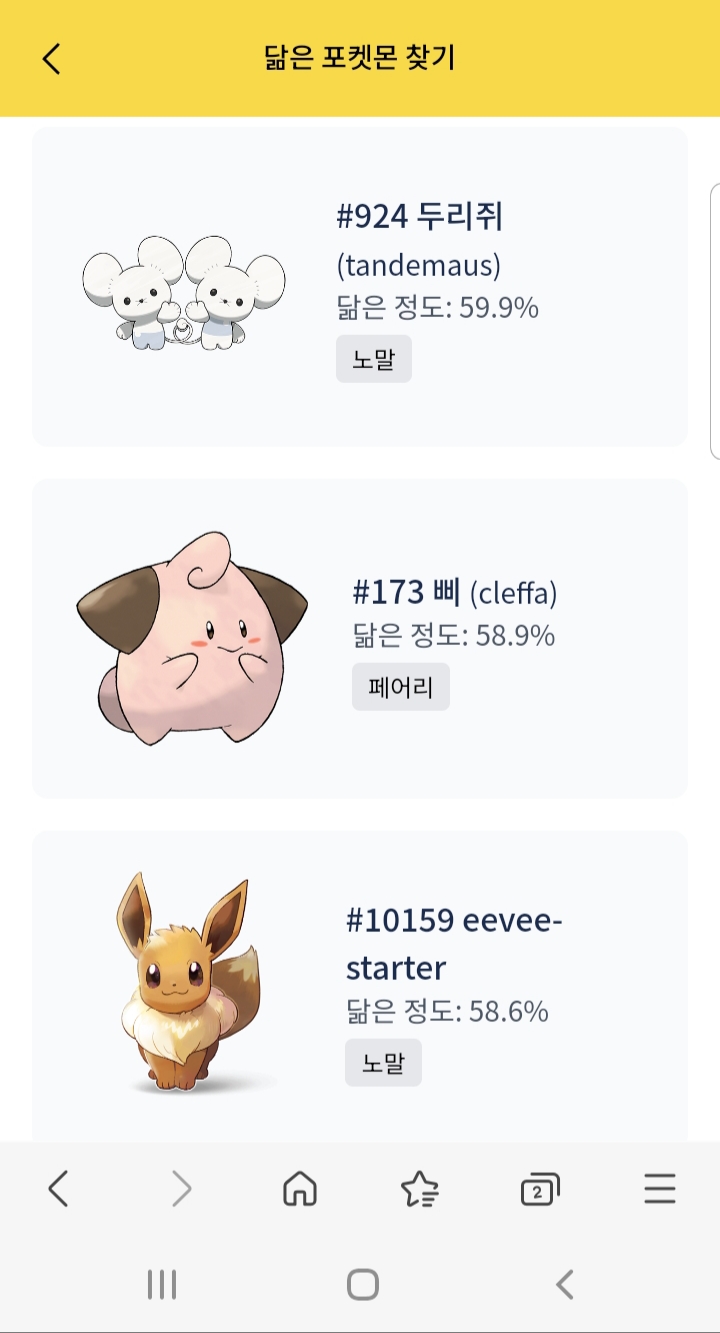Open the #173 삐 (cleffa) title

pyautogui.click(x=455, y=593)
